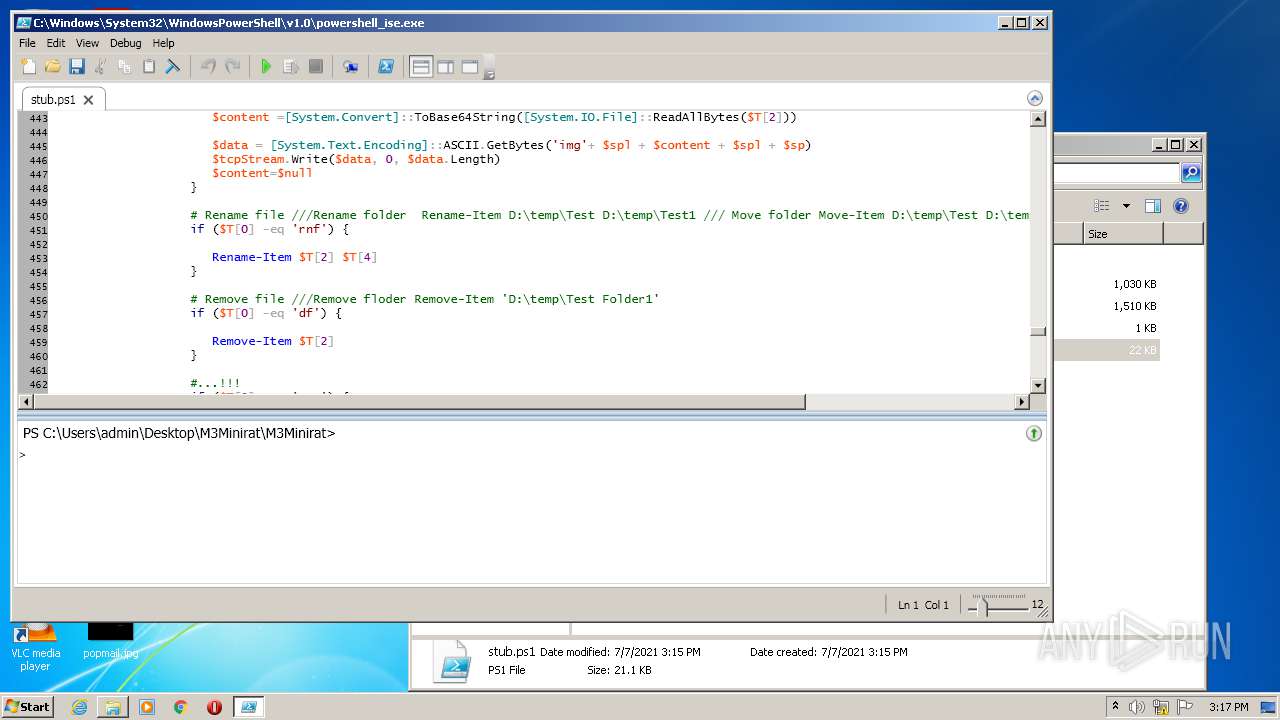Image resolution: width=1280 pixels, height=720 pixels.
Task: Create a new script with the New icon
Action: 28,67
